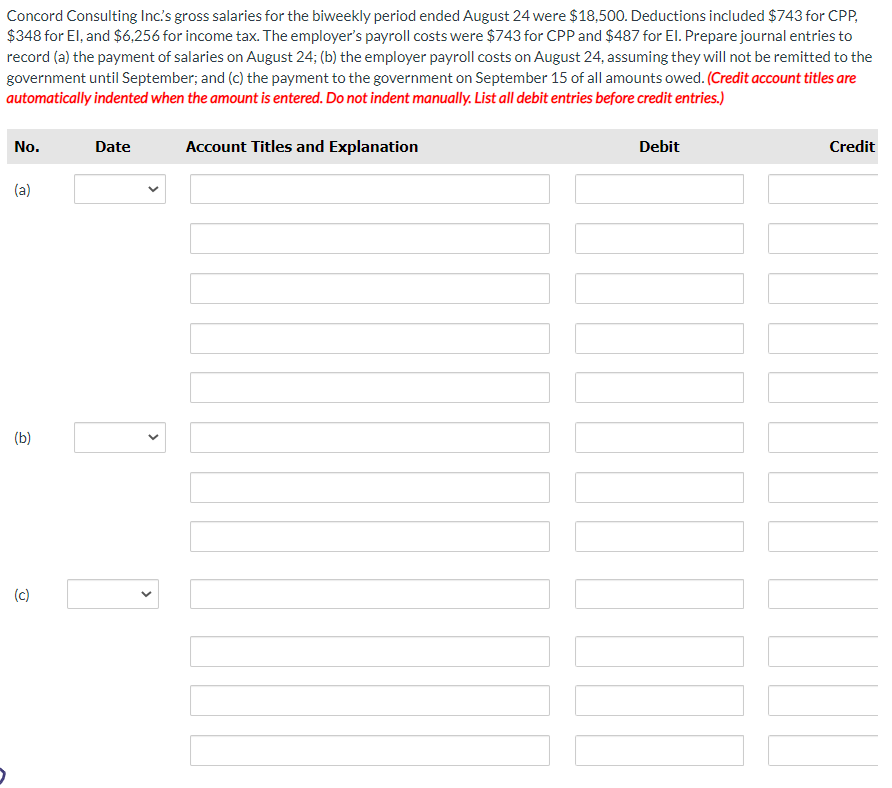Select the third Credit field of entry (a)
892x788 pixels.
824,288
